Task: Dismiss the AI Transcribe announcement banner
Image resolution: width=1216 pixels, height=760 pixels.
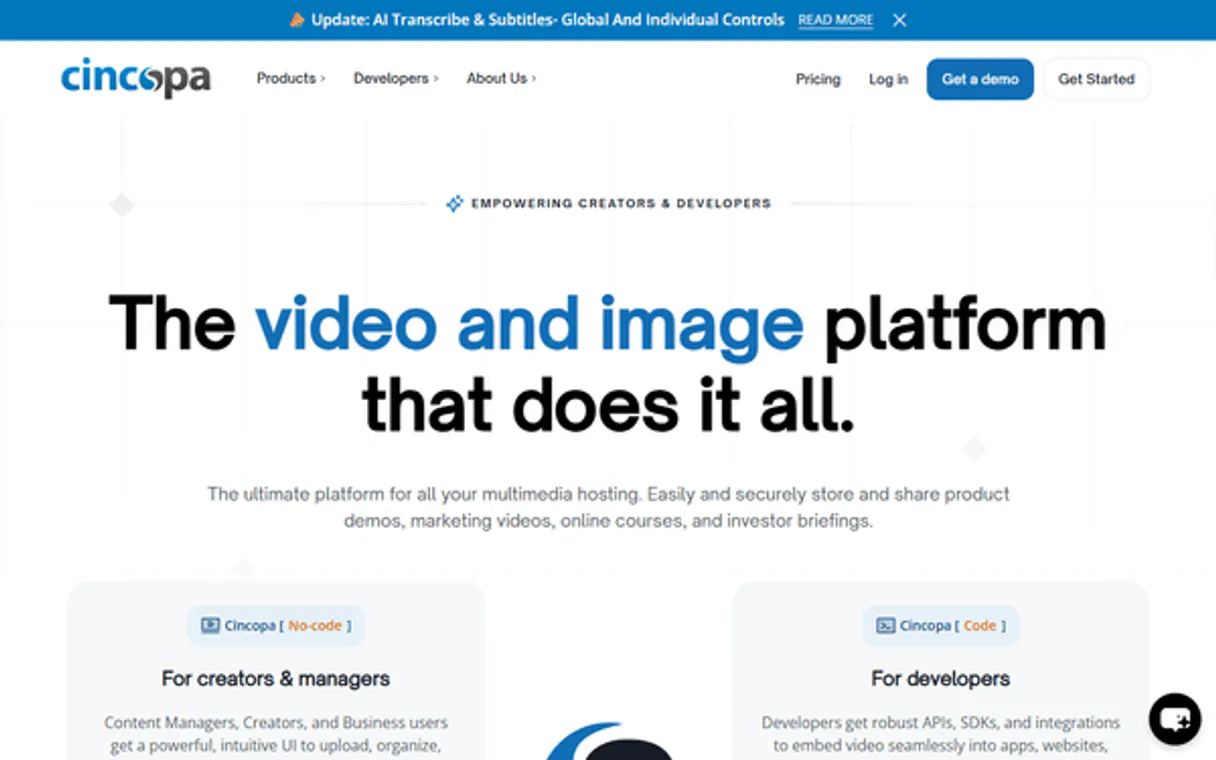Action: pos(899,20)
